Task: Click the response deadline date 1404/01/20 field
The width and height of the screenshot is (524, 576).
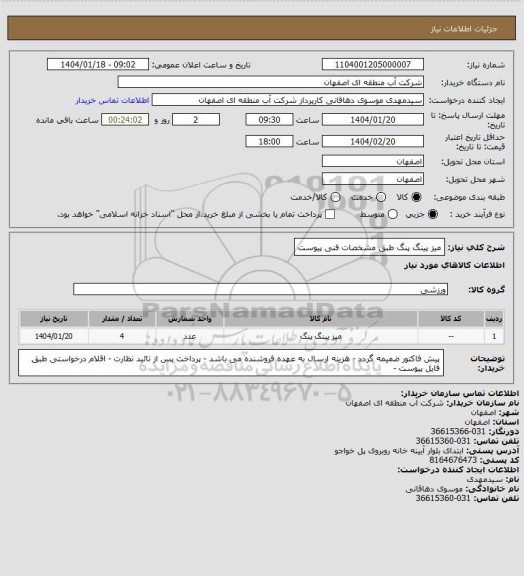Action: pos(373,120)
